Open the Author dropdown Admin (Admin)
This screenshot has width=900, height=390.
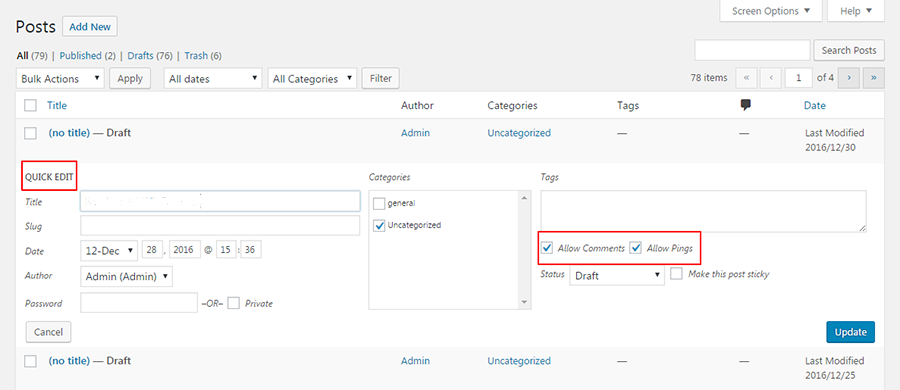127,276
